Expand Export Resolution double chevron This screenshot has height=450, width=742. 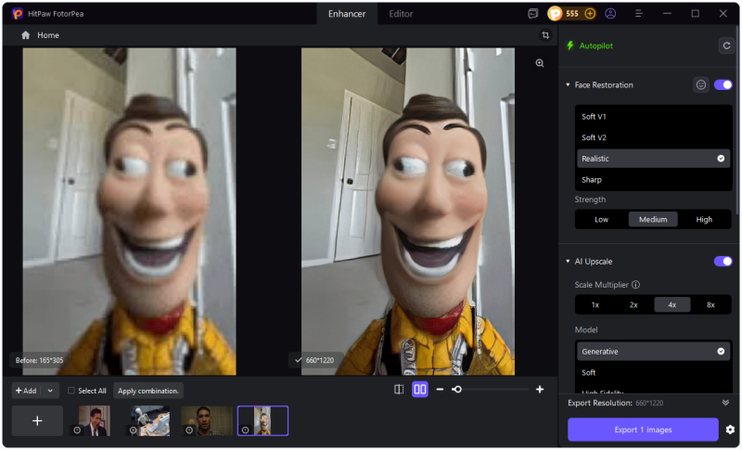[725, 403]
